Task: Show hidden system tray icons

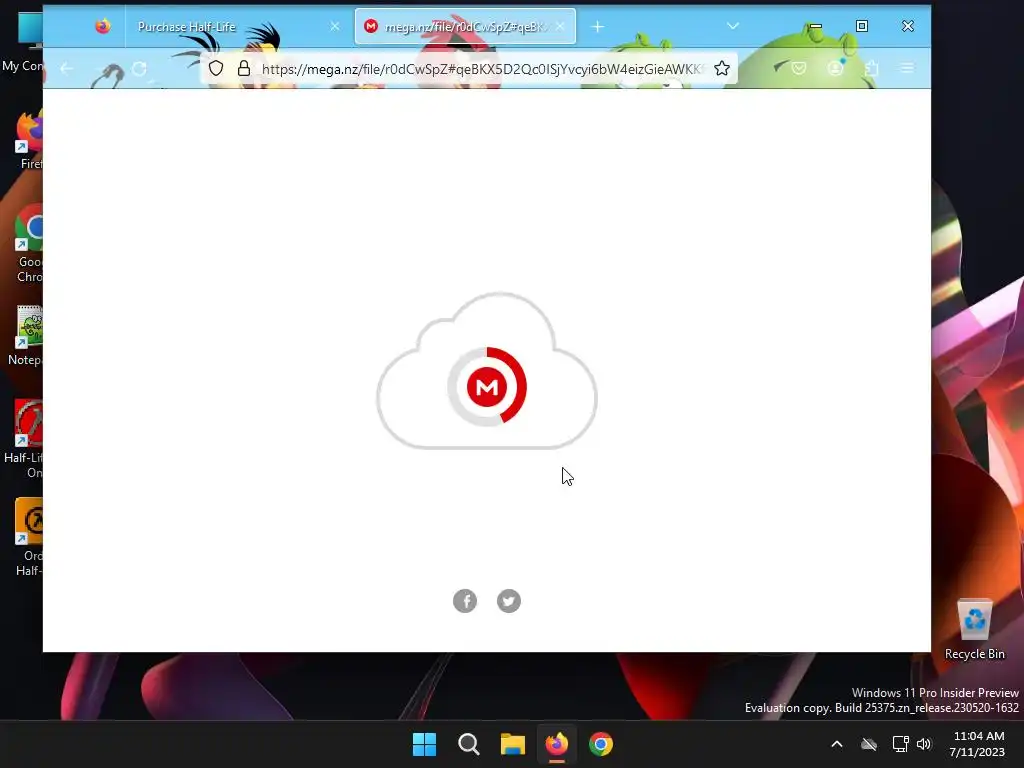Action: click(837, 744)
